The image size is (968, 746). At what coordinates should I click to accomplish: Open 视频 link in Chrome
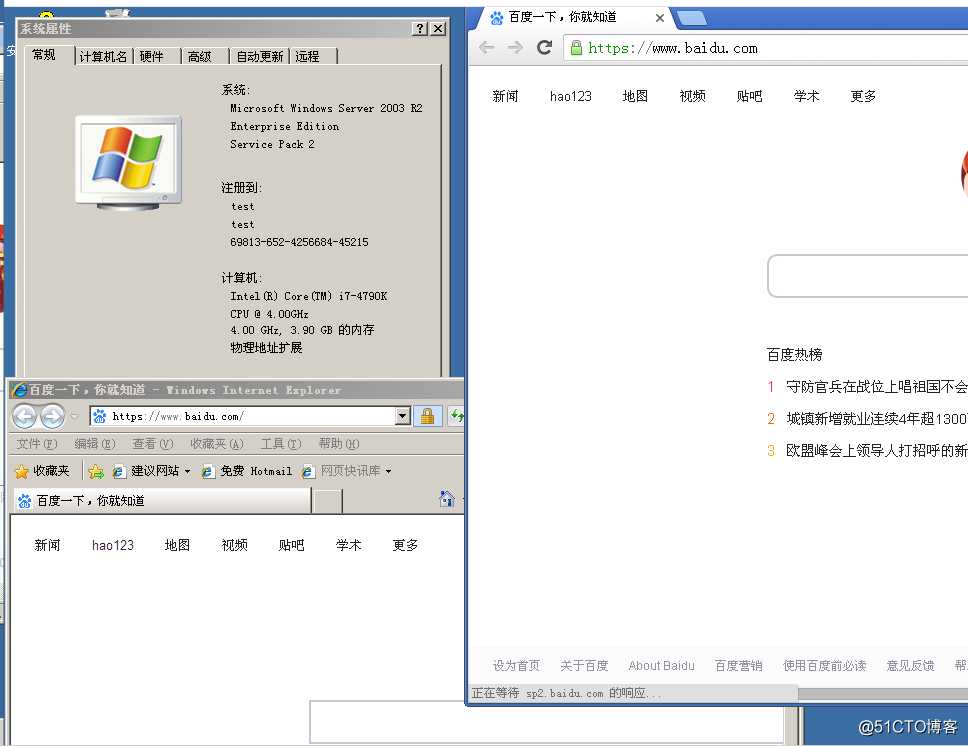692,96
